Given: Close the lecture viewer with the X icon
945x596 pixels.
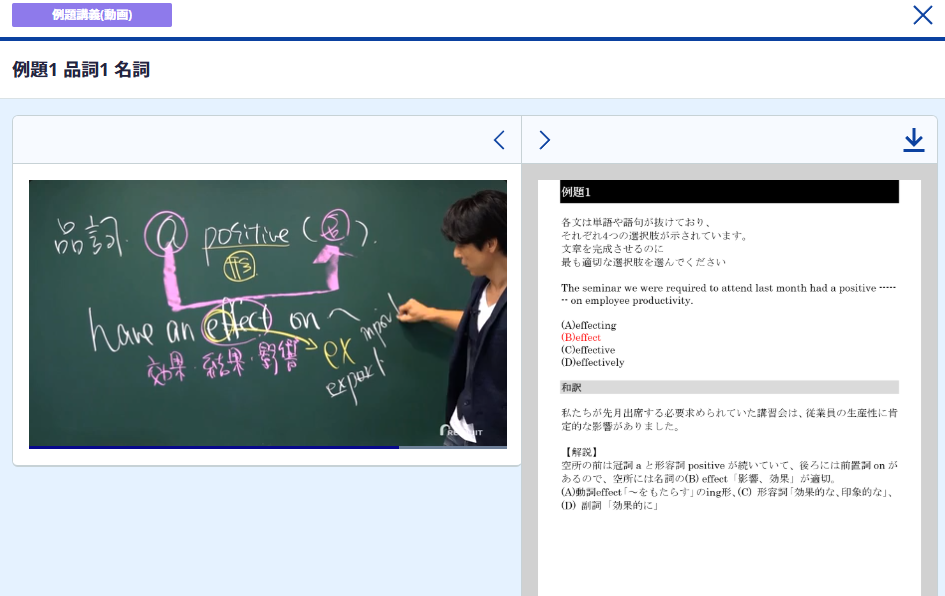Looking at the screenshot, I should [x=922, y=15].
